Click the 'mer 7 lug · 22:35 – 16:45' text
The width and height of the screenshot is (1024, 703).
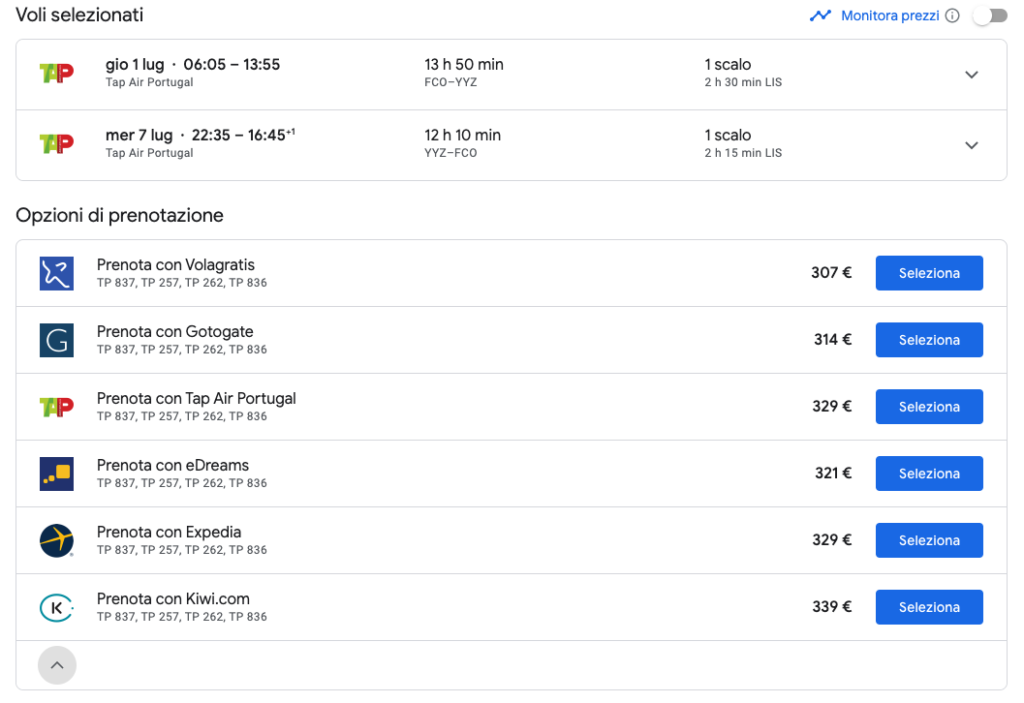(200, 135)
